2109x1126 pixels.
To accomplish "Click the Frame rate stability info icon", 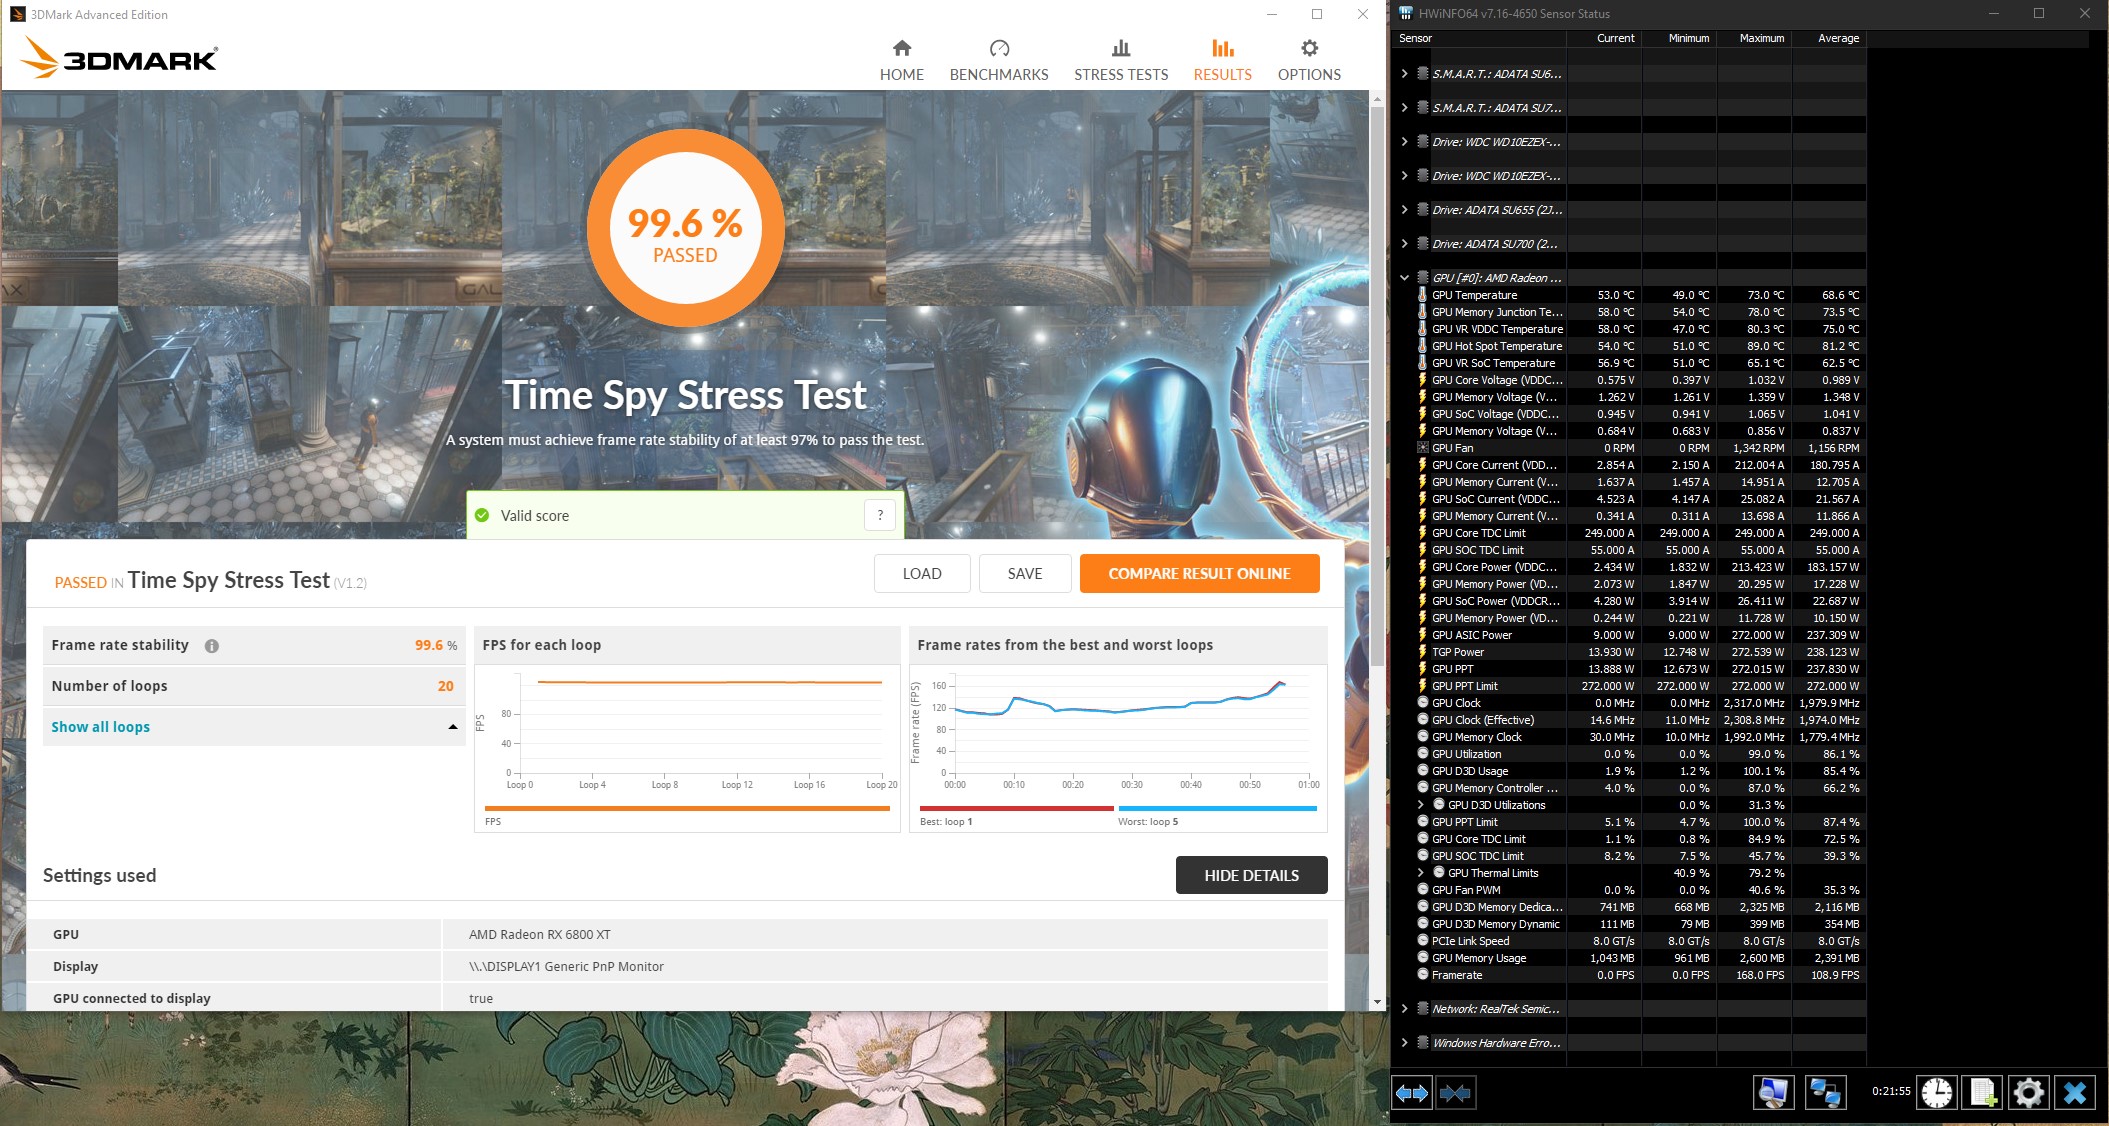I will pos(212,646).
